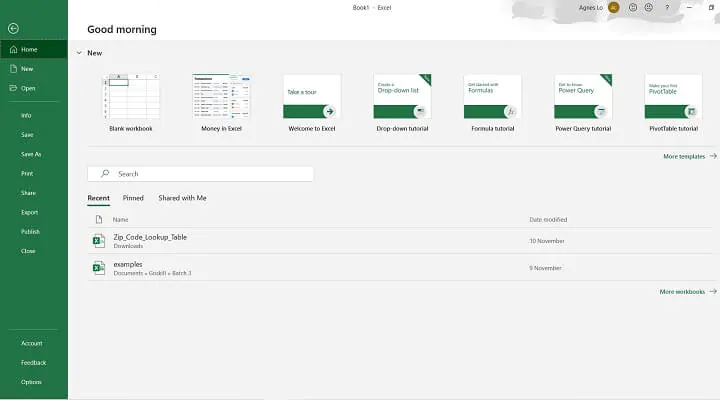Screen dimensions: 720x400
Task: Click the More templates link
Action: 690,156
